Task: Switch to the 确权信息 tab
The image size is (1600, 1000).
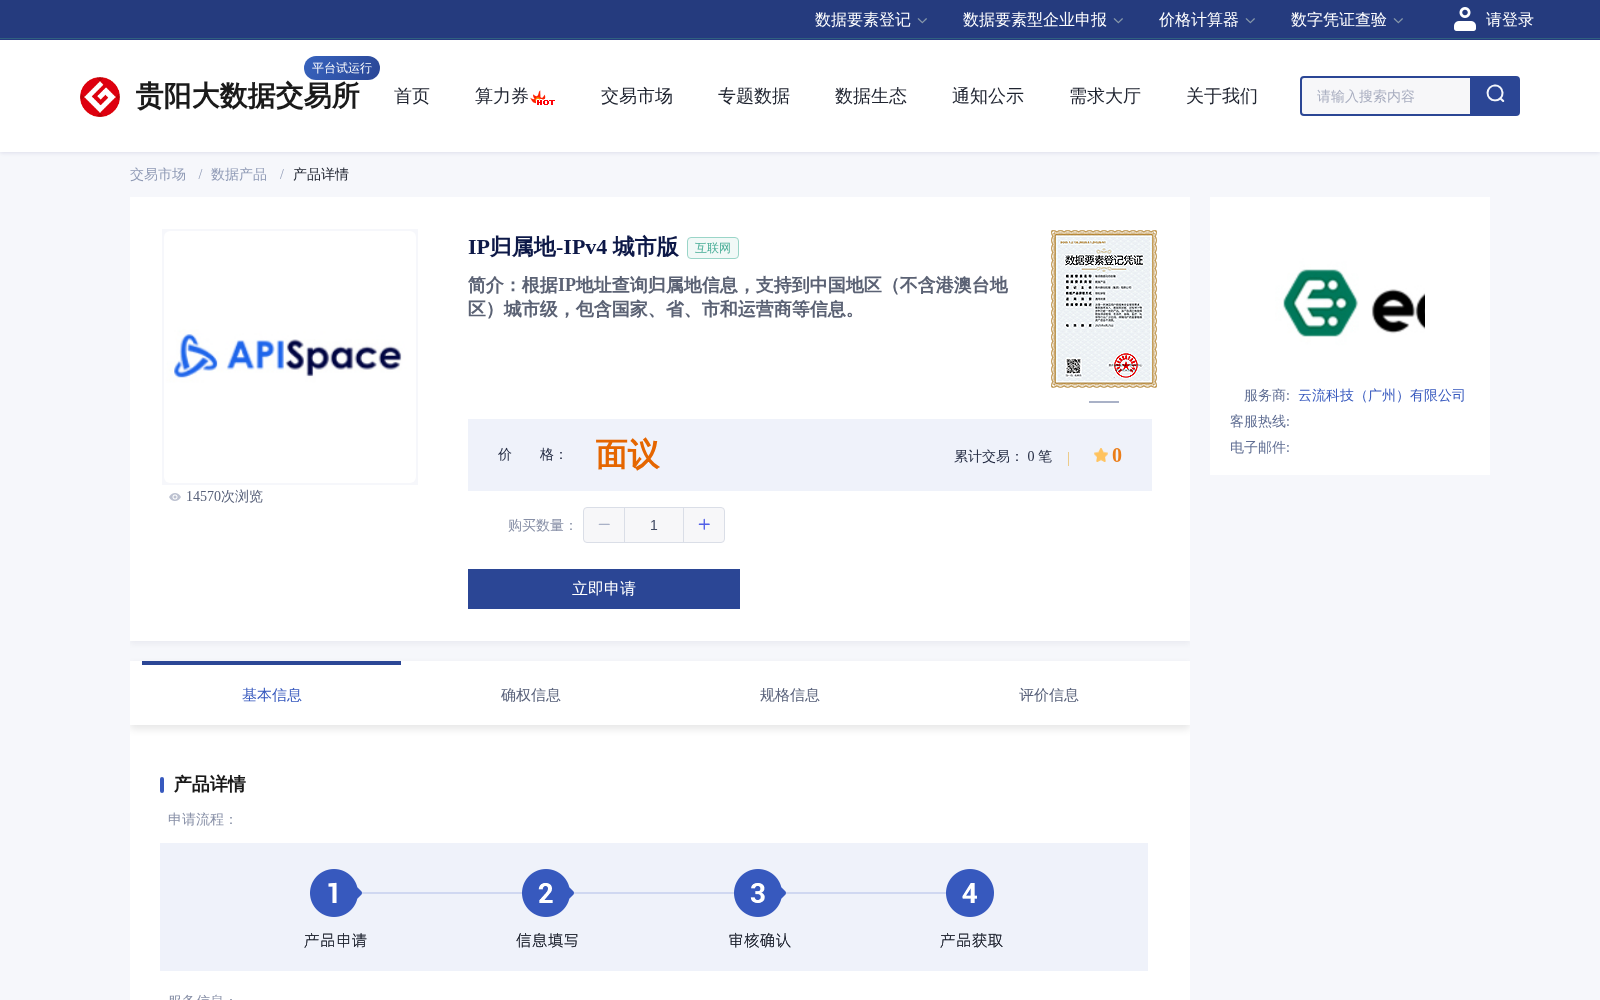Action: (531, 695)
